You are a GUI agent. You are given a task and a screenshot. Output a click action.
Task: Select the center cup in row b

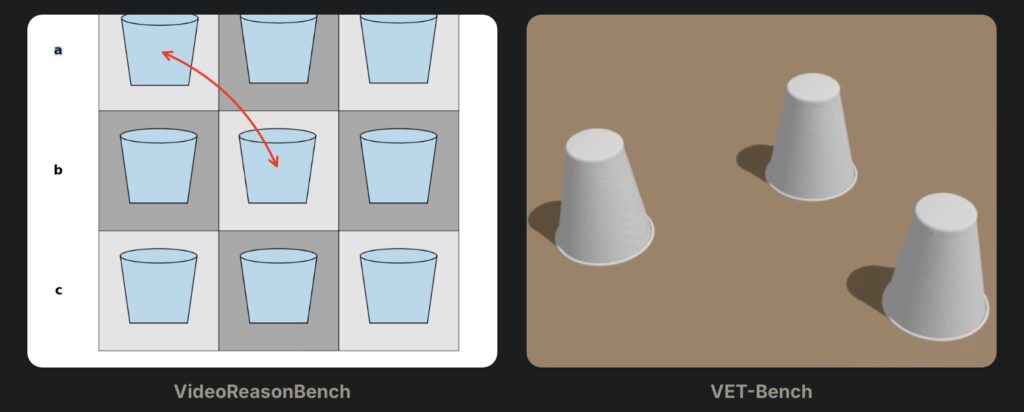click(x=278, y=166)
